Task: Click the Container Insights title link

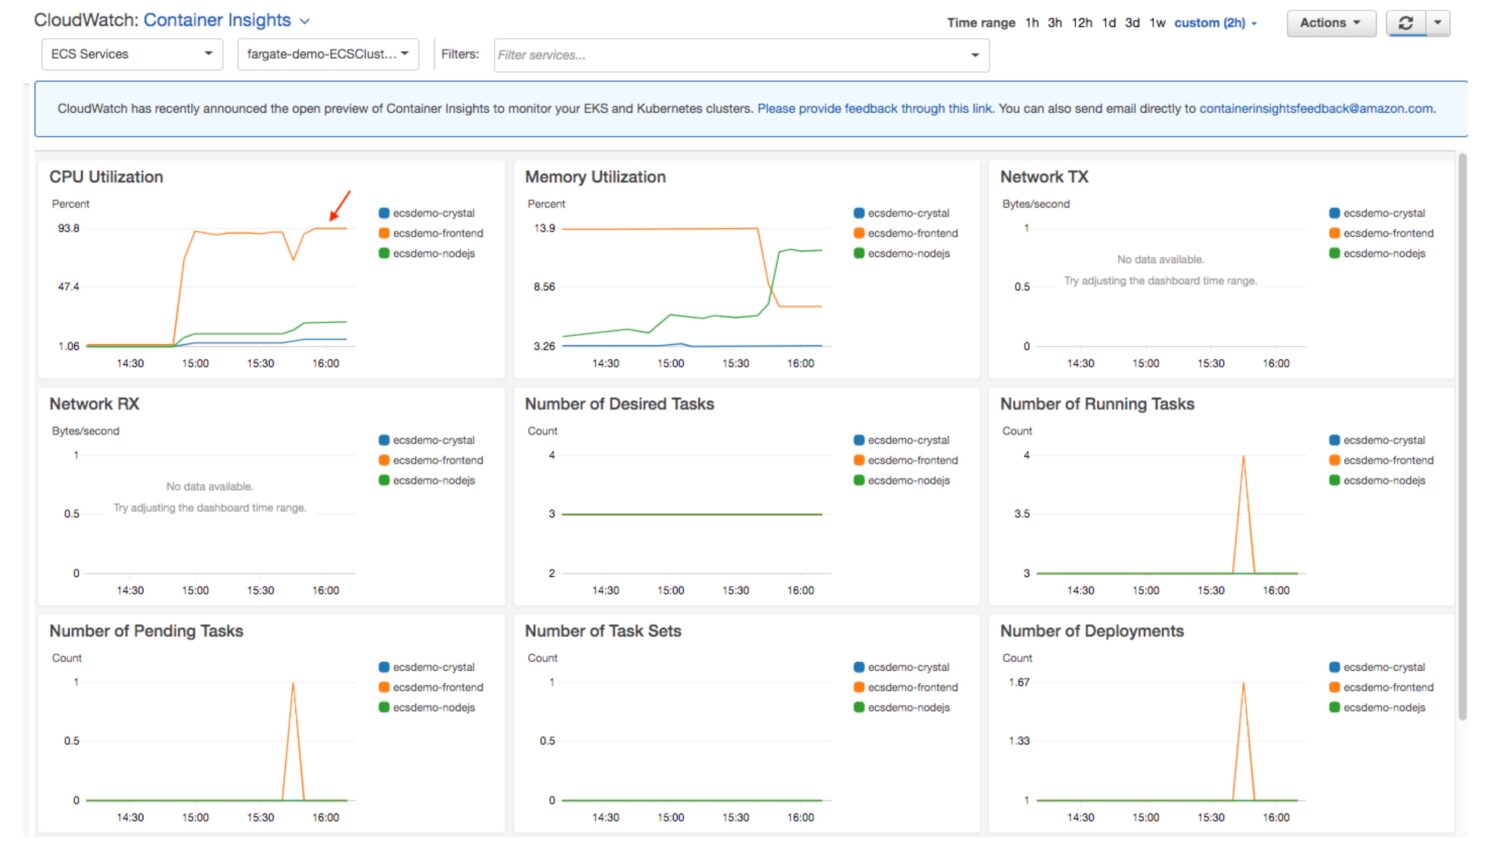Action: (217, 20)
